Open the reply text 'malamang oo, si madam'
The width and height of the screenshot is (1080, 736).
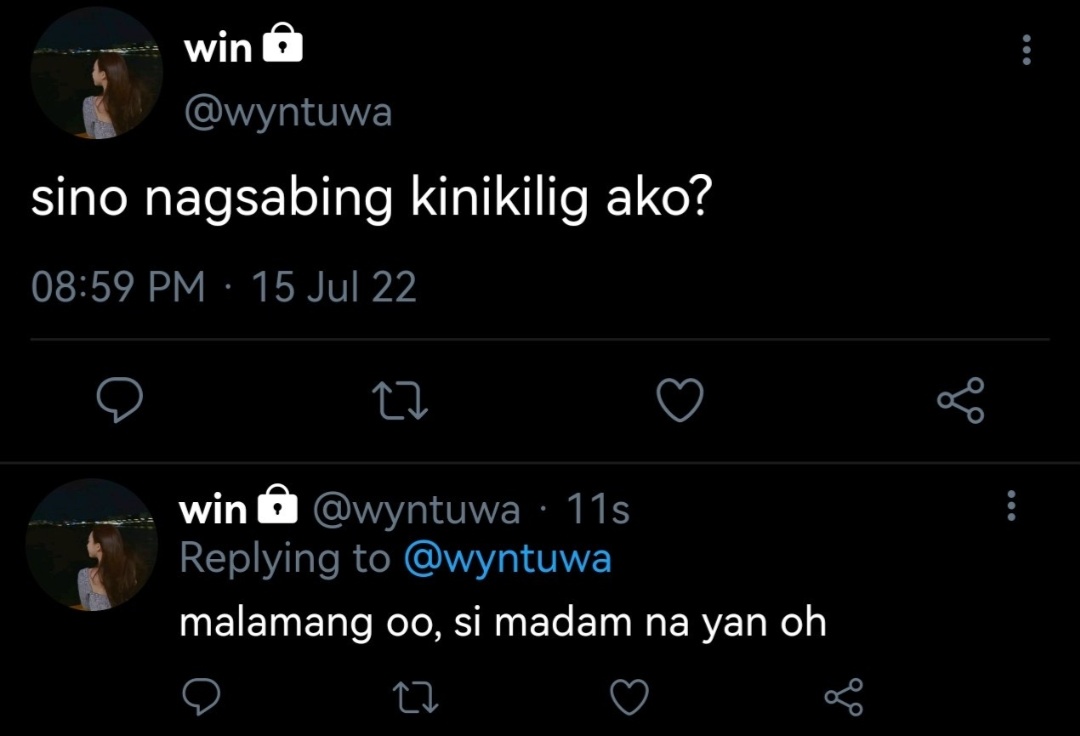[x=406, y=623]
